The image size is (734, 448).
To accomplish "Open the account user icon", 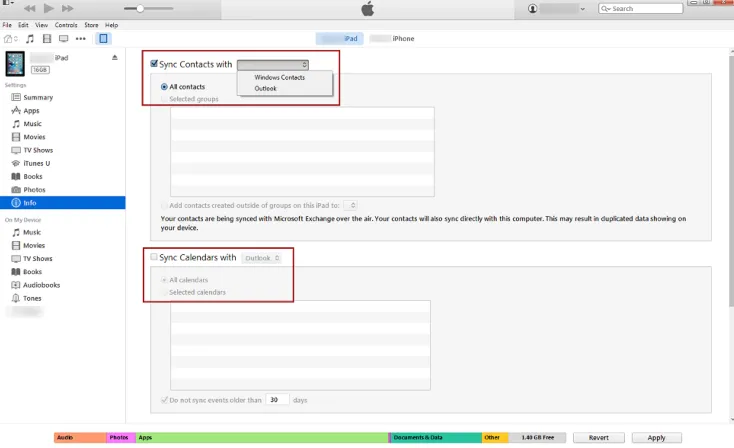I will click(x=532, y=9).
